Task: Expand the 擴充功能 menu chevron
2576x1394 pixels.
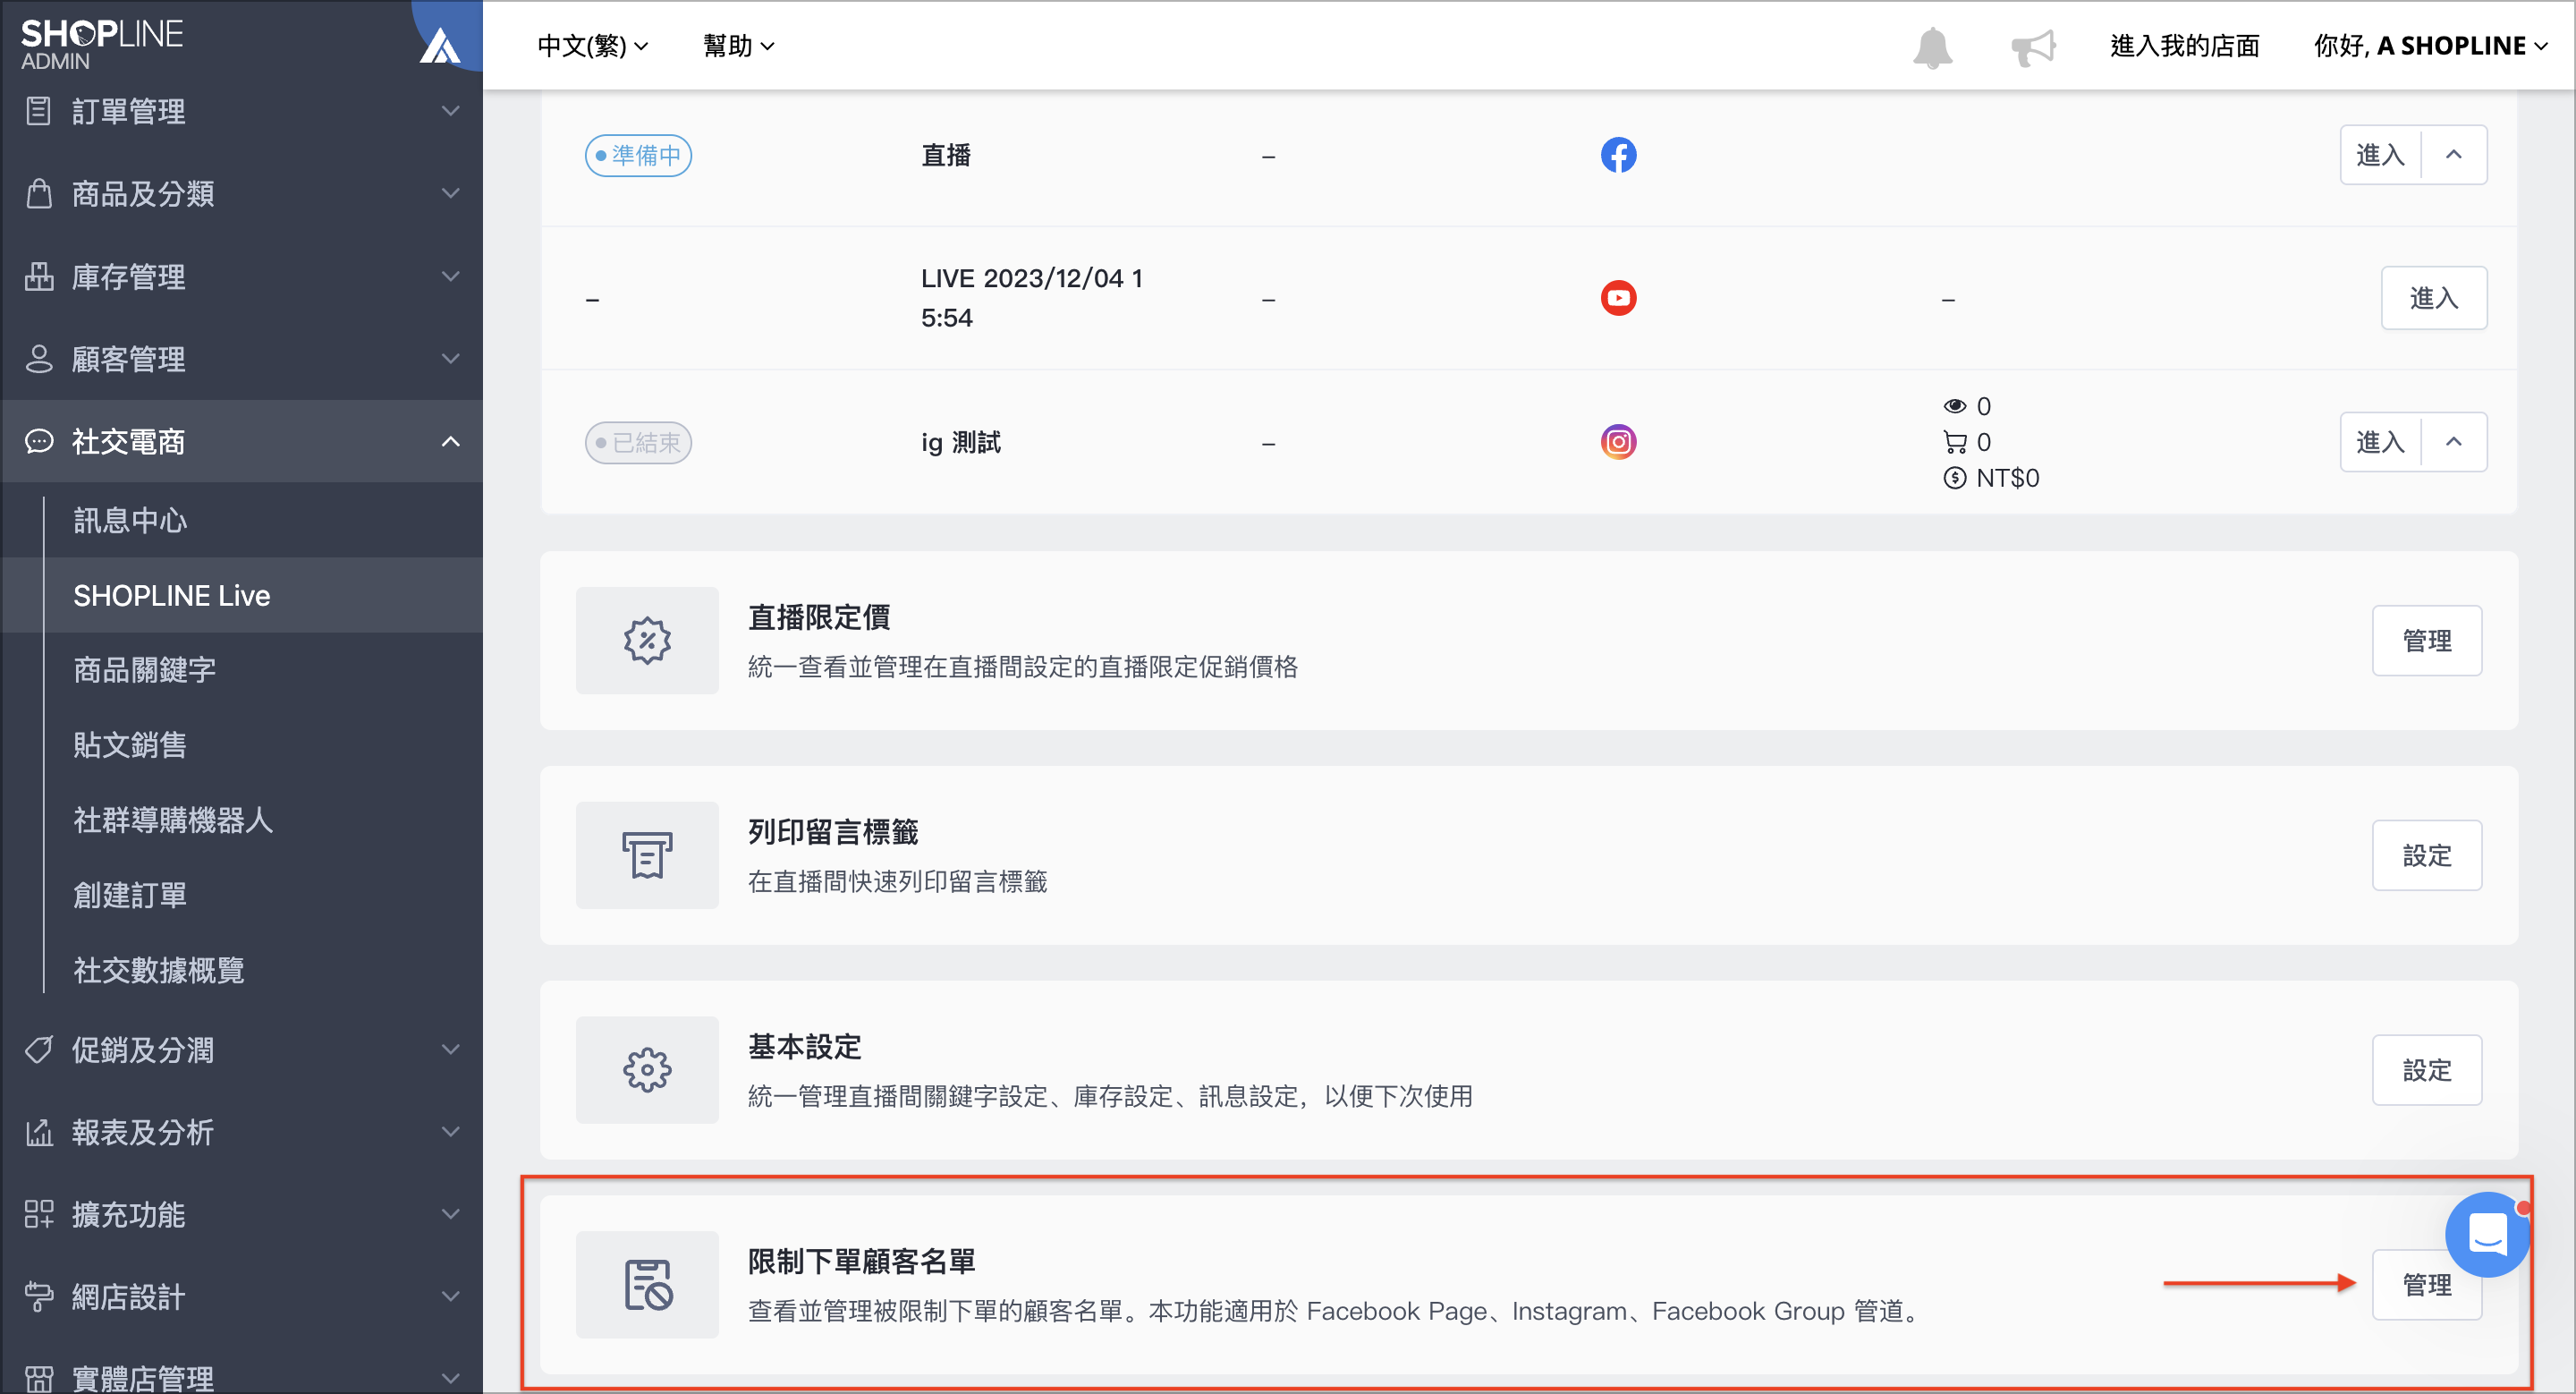Action: tap(451, 1214)
